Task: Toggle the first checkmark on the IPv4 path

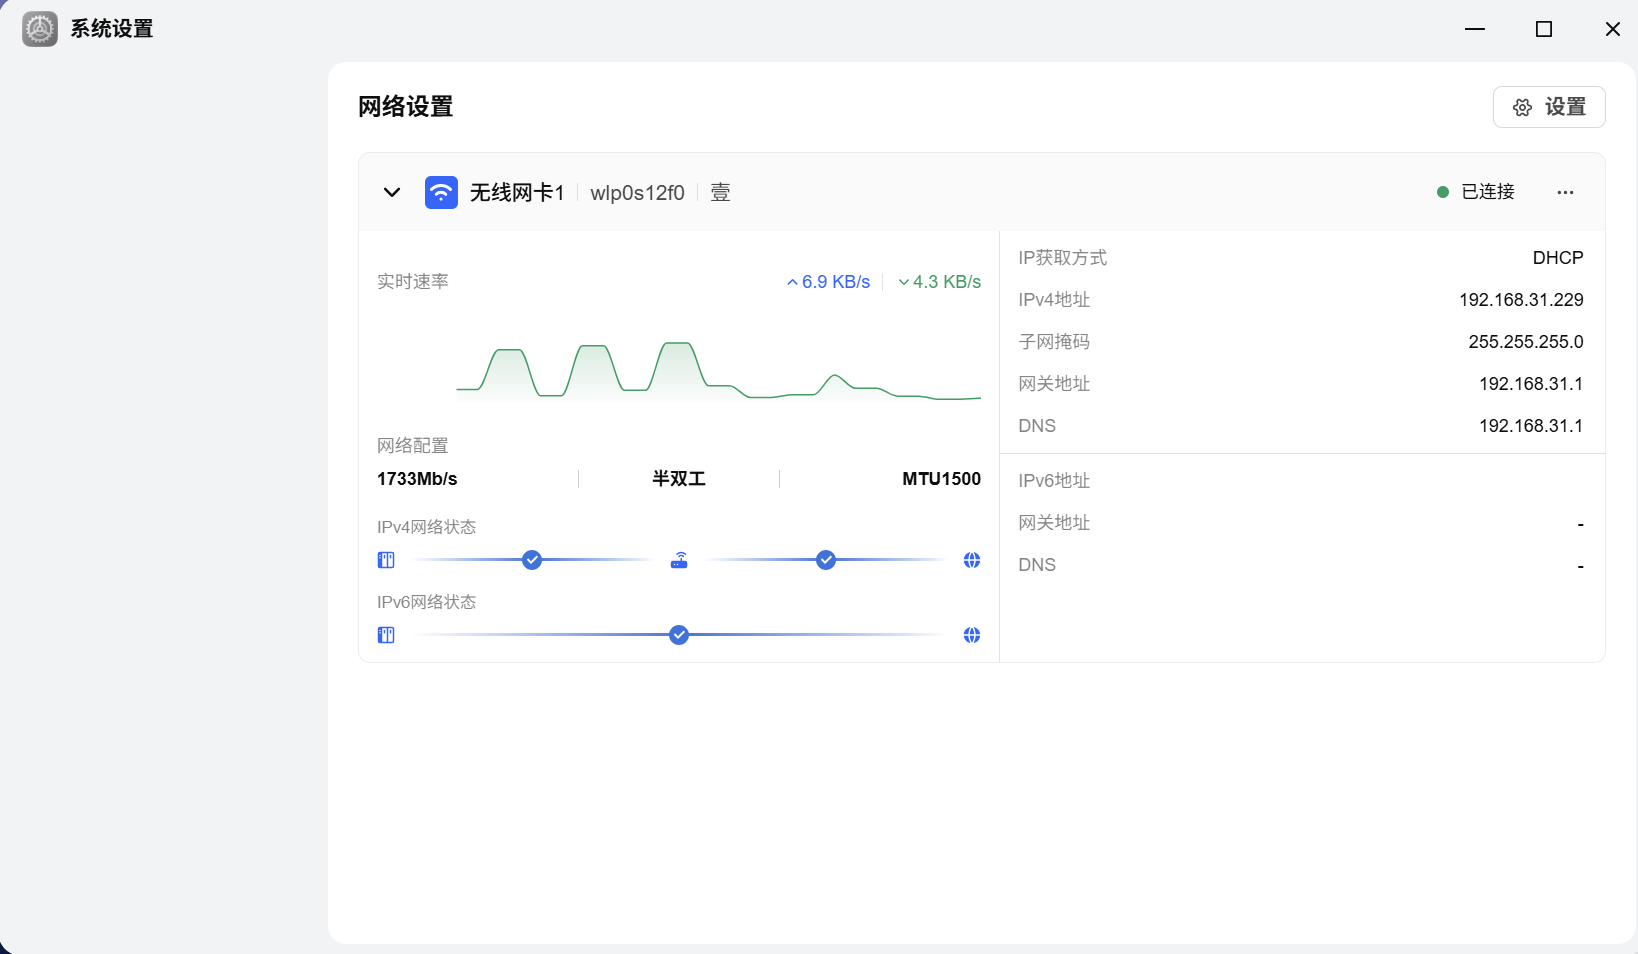Action: (531, 560)
